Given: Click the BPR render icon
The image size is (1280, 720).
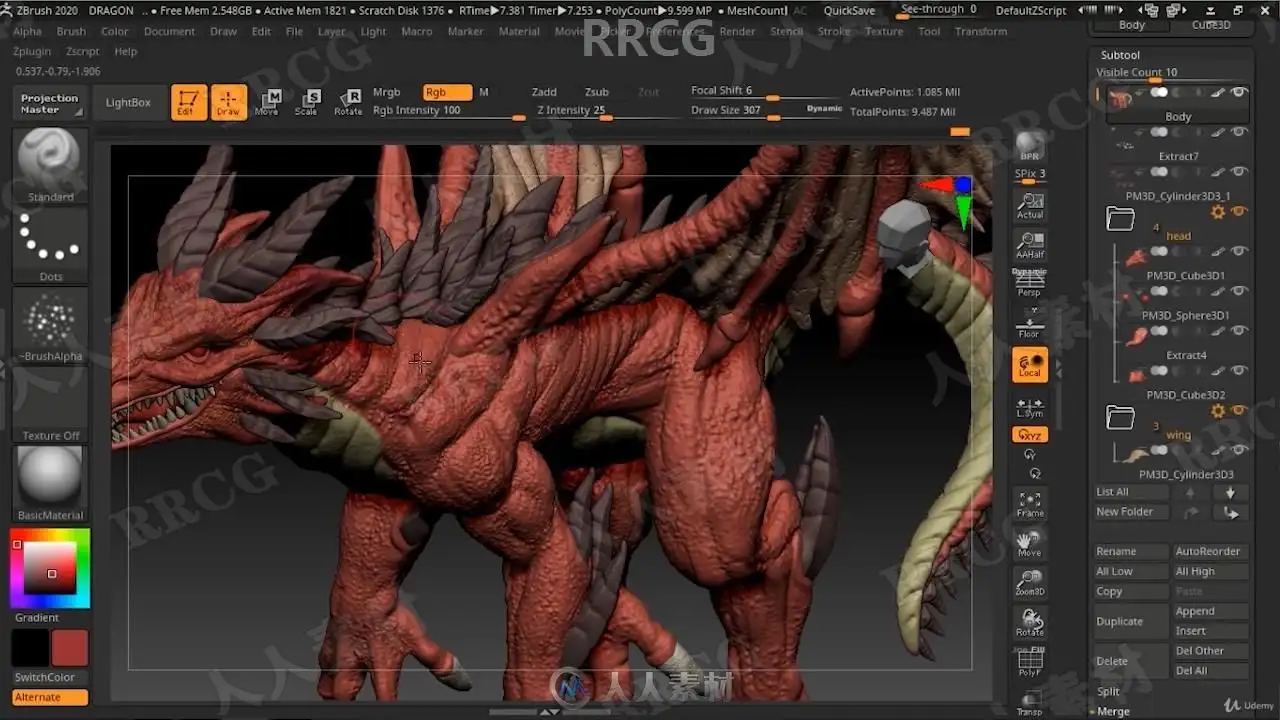Looking at the screenshot, I should coord(1029,146).
